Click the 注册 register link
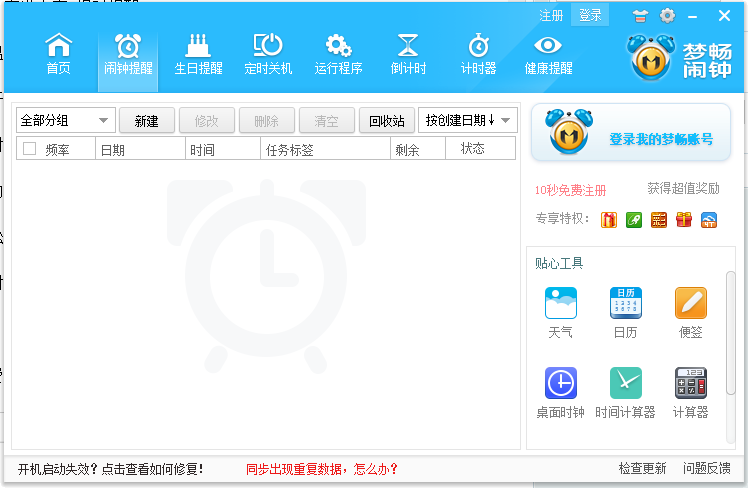Image resolution: width=748 pixels, height=488 pixels. (x=551, y=16)
